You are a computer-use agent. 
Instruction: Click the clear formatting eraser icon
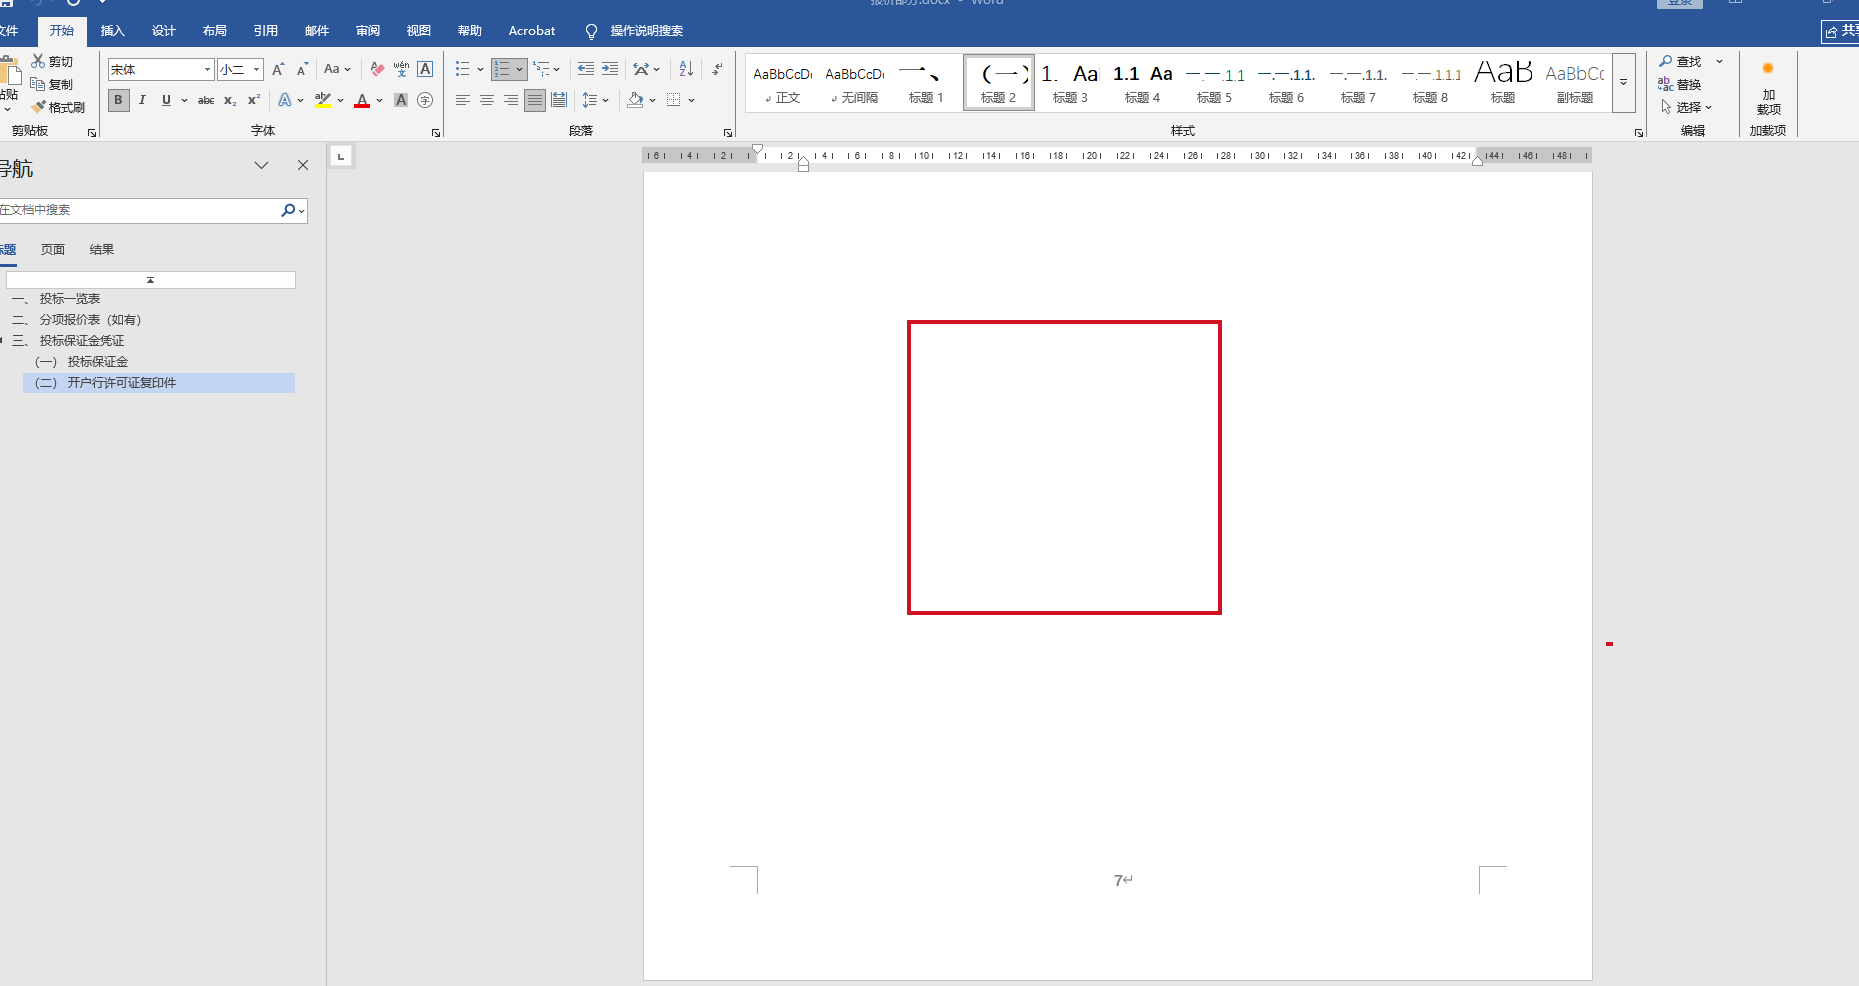377,69
